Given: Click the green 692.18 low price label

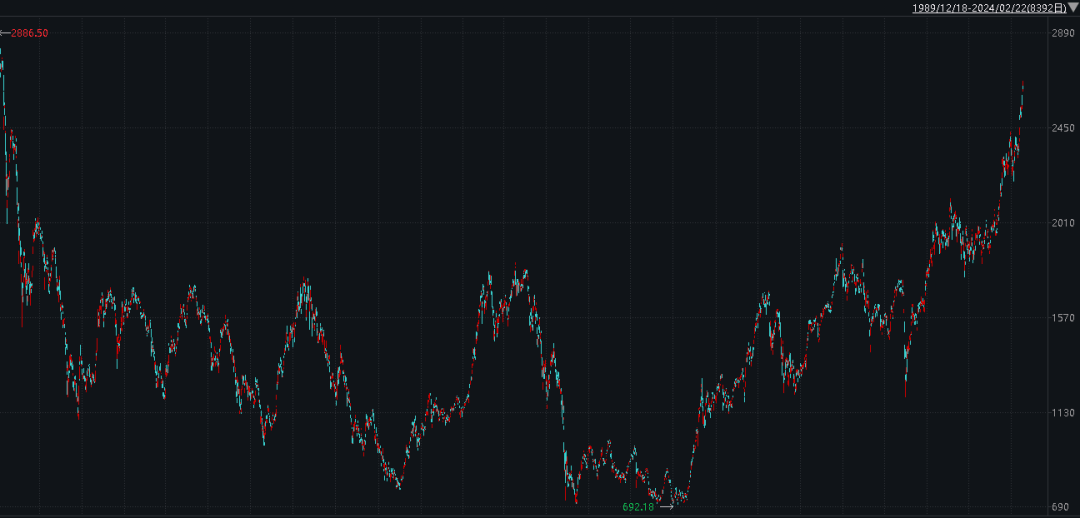Looking at the screenshot, I should point(637,507).
